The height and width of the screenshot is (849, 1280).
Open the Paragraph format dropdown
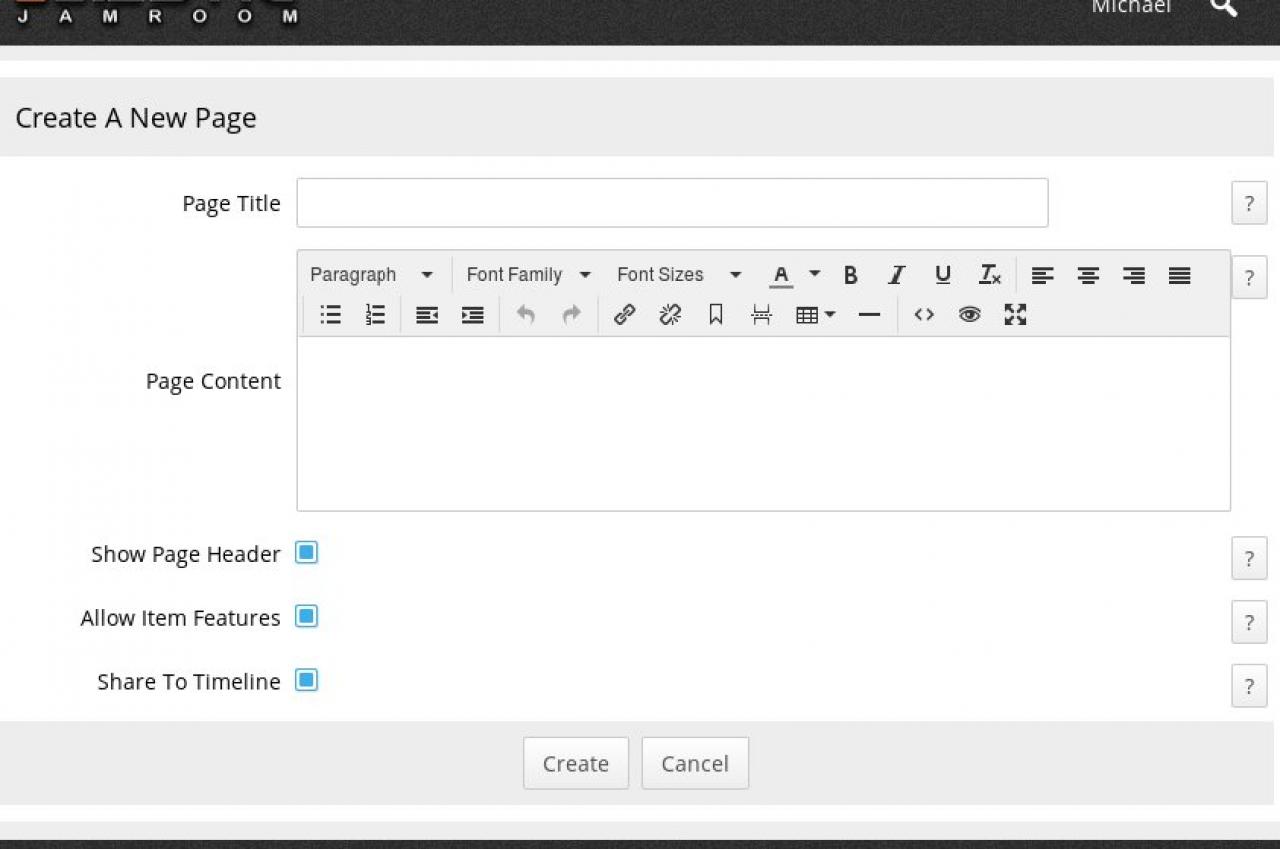pos(371,275)
